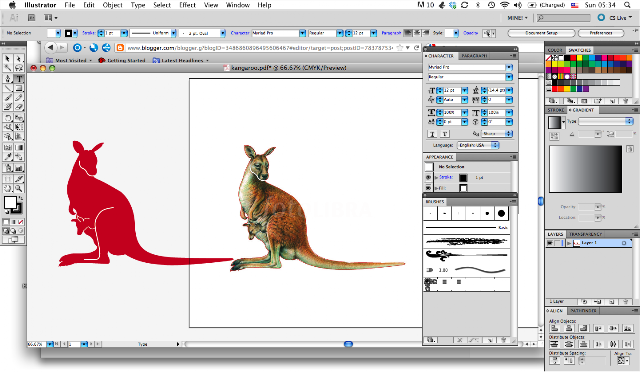Switch to the Pathfinder tab
The height and width of the screenshot is (373, 640).
(x=583, y=311)
